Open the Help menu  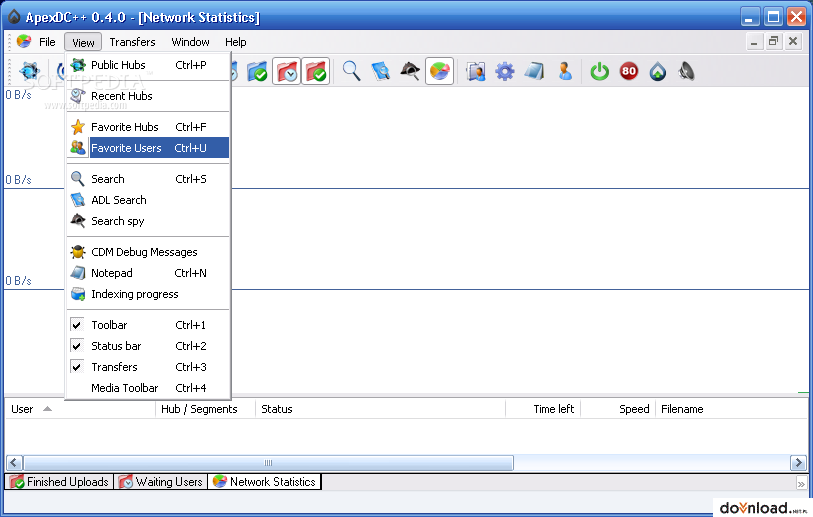235,42
